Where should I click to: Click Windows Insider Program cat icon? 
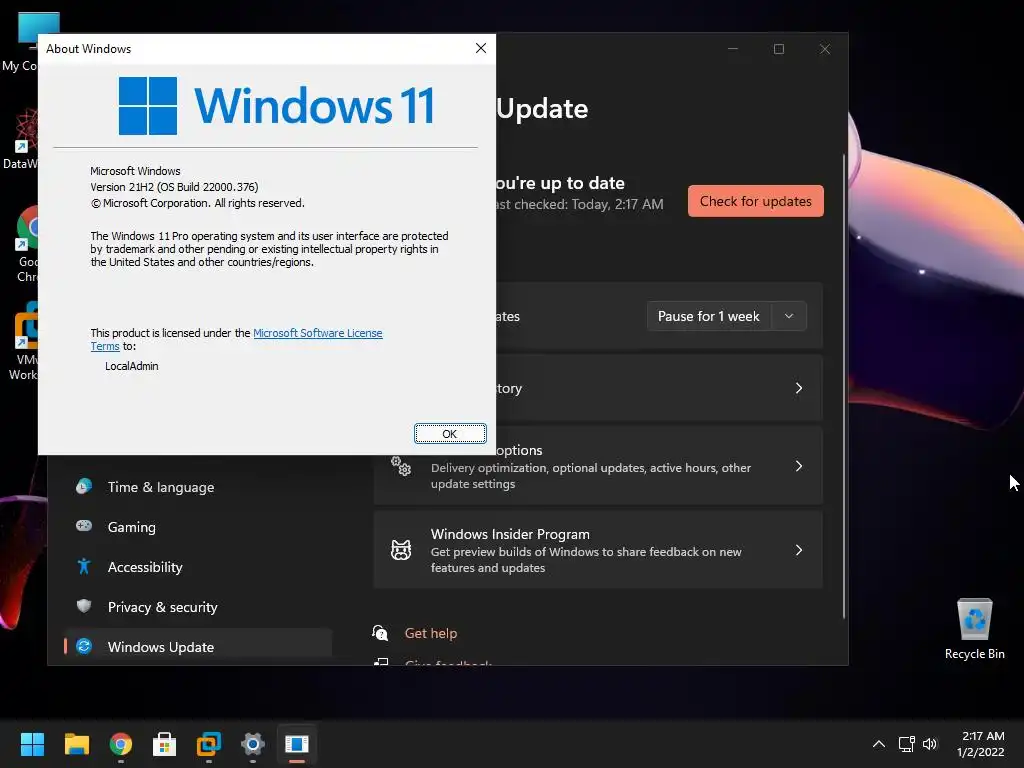pos(401,550)
